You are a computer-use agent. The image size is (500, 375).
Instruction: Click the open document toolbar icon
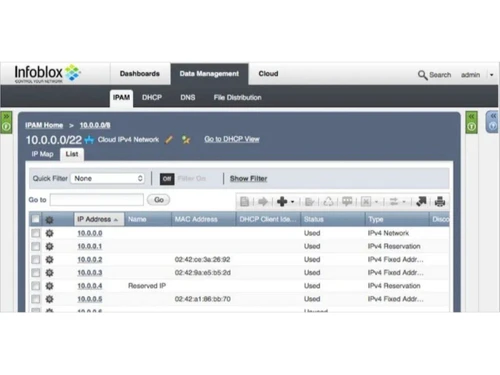click(244, 202)
